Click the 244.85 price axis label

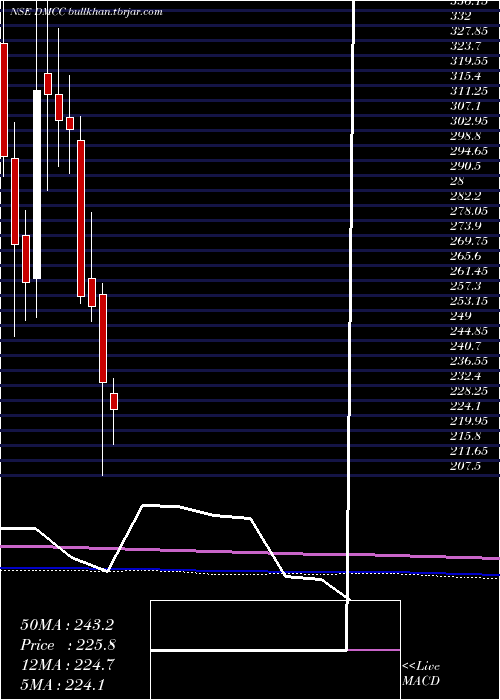point(468,331)
